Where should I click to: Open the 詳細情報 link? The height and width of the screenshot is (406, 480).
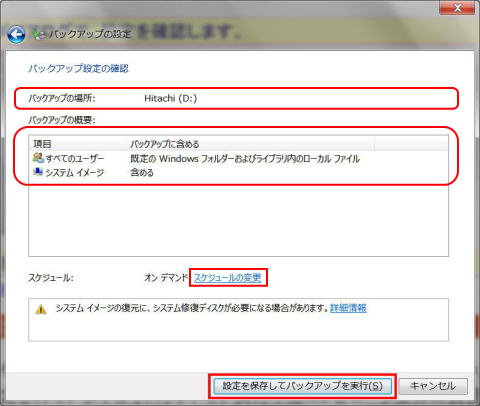tap(348, 308)
